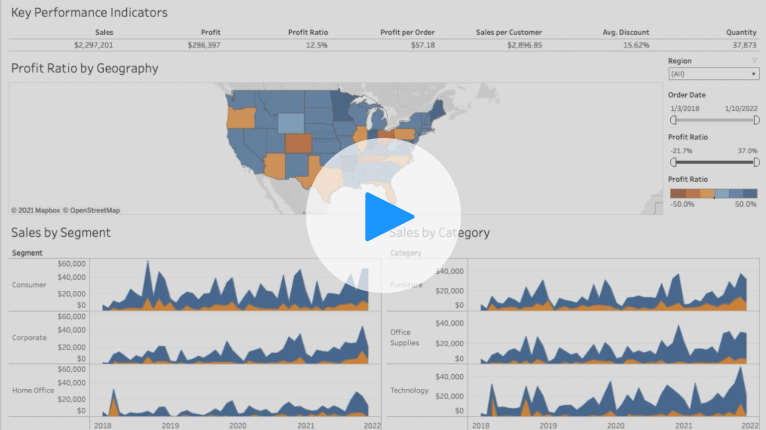Click the Region filter funnel icon
Image resolution: width=766 pixels, height=430 pixels.
click(754, 61)
